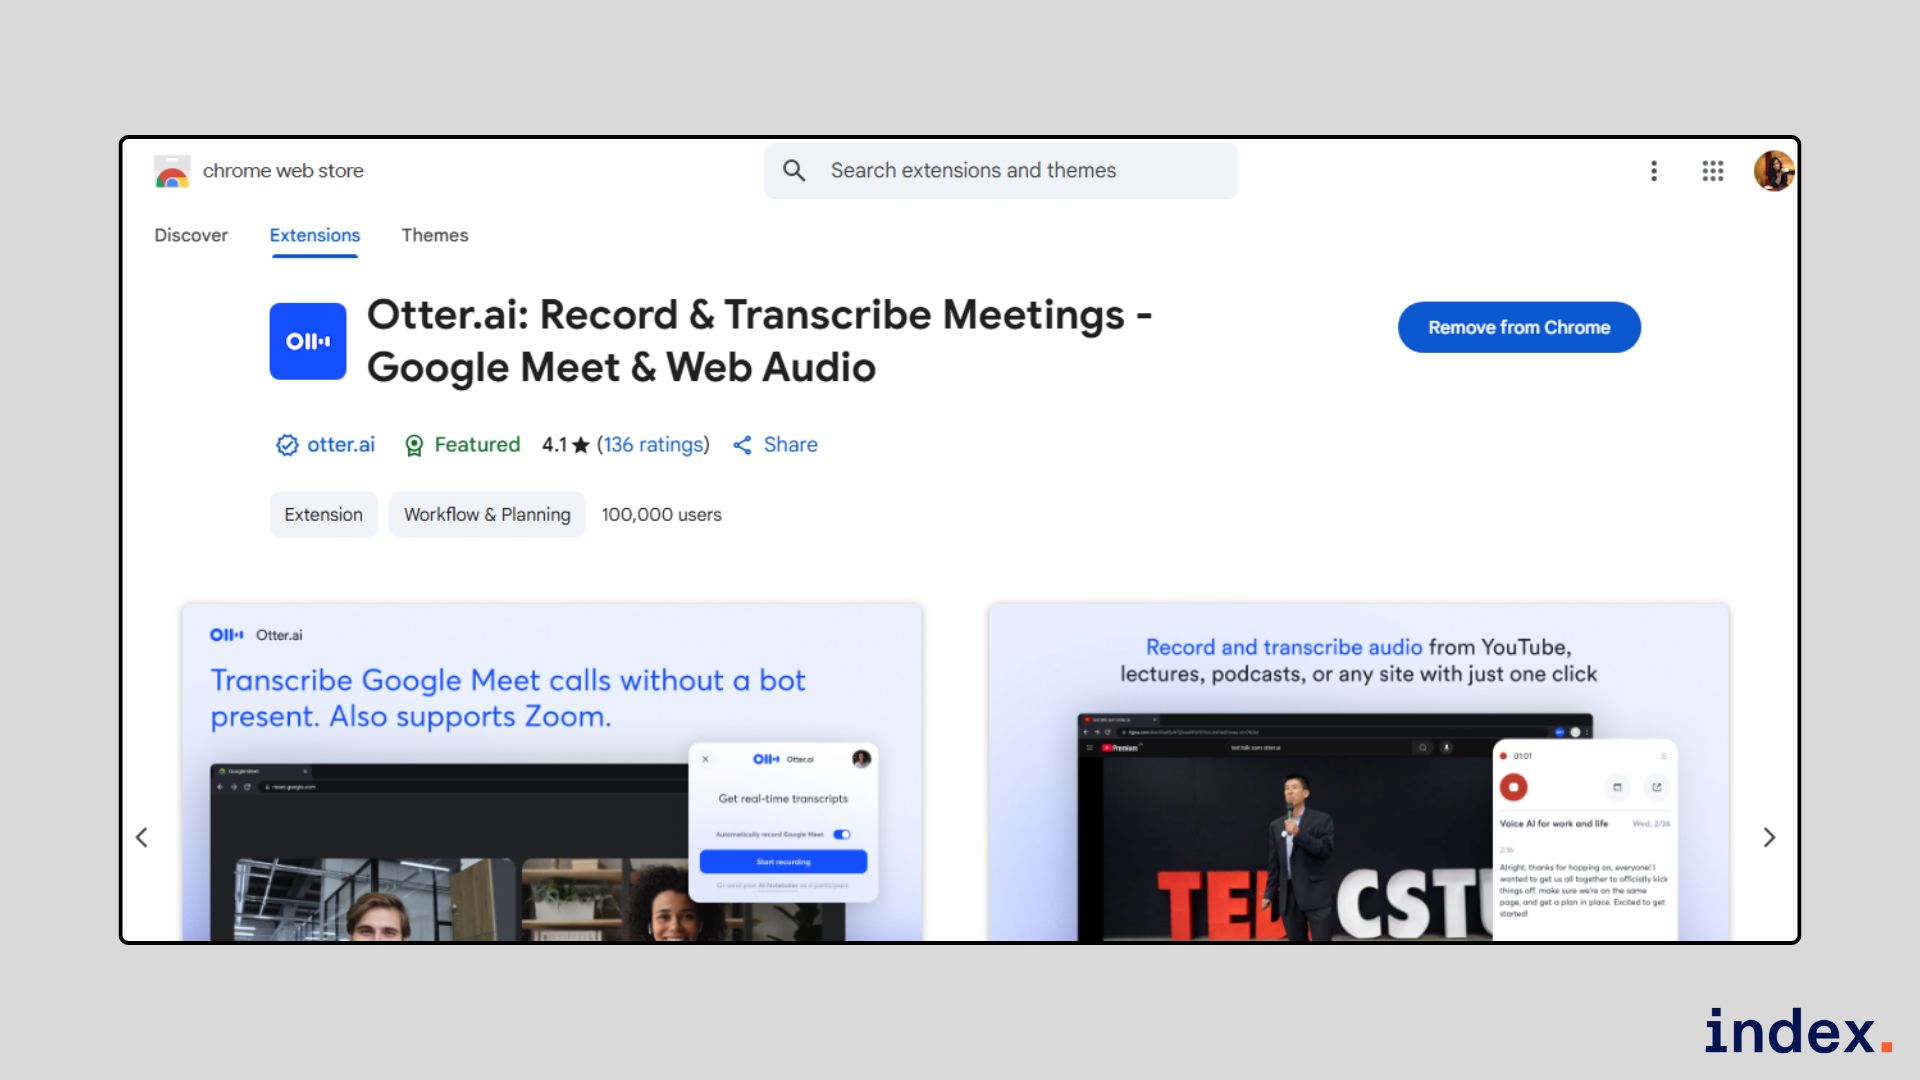The height and width of the screenshot is (1080, 1920).
Task: Switch to the Discover tab
Action: point(191,235)
